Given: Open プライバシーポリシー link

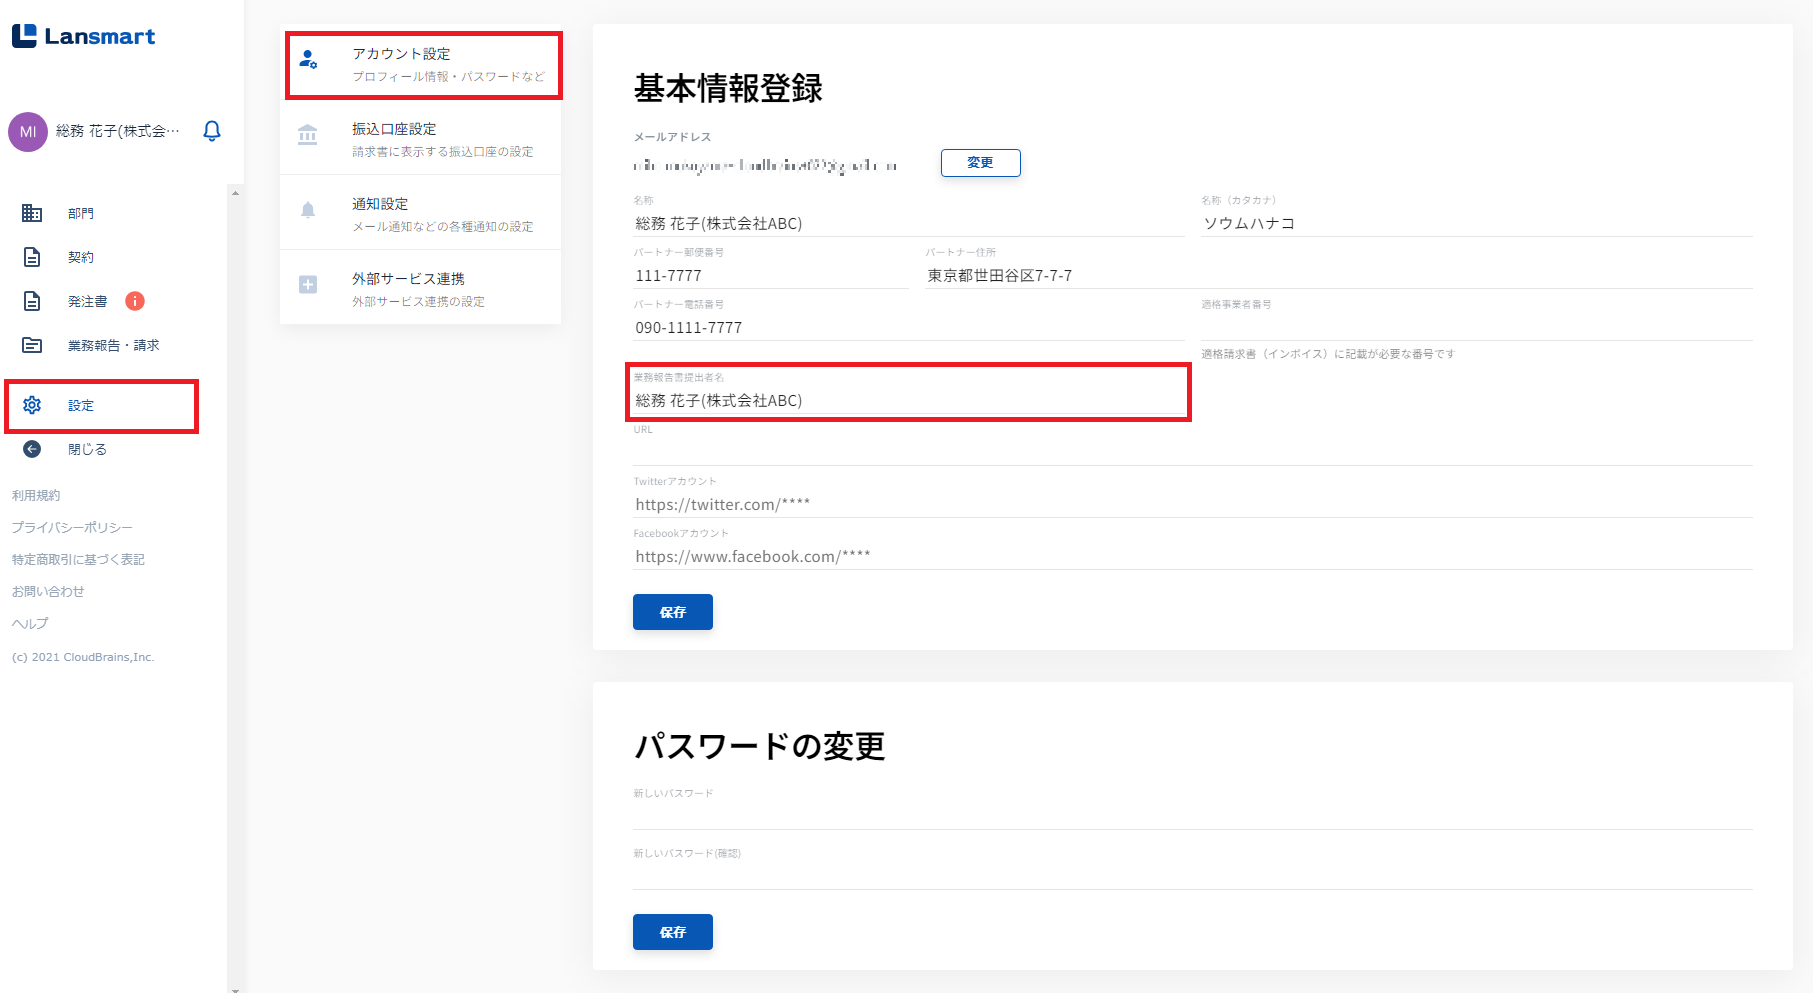Looking at the screenshot, I should click(x=72, y=527).
